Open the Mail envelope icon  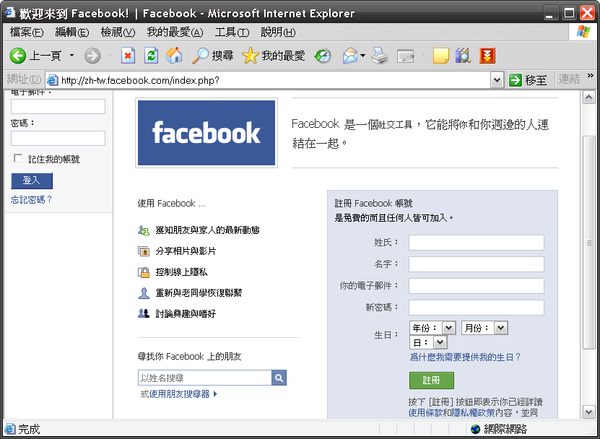[350, 56]
